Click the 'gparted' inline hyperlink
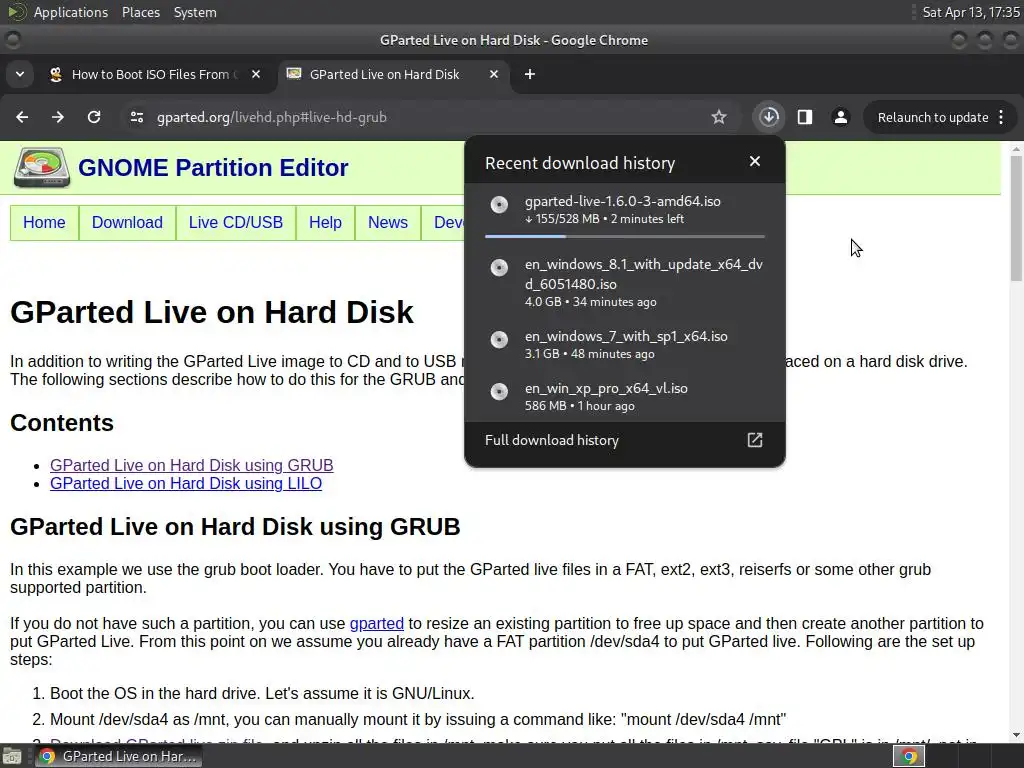This screenshot has width=1024, height=768. click(x=377, y=624)
